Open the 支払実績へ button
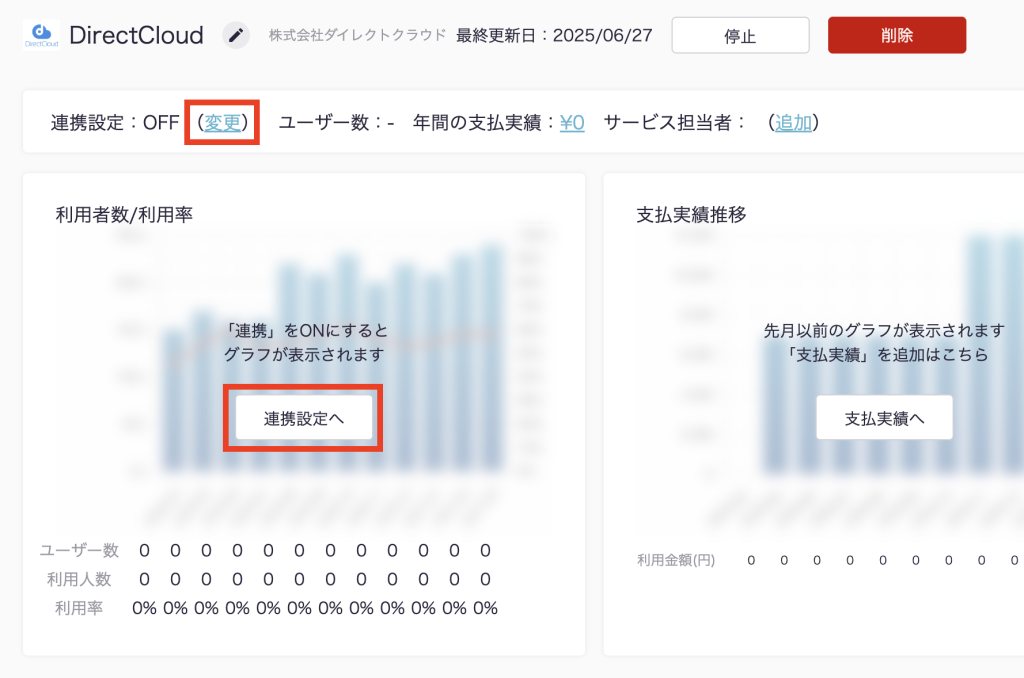Image resolution: width=1024 pixels, height=678 pixels. pyautogui.click(x=884, y=418)
